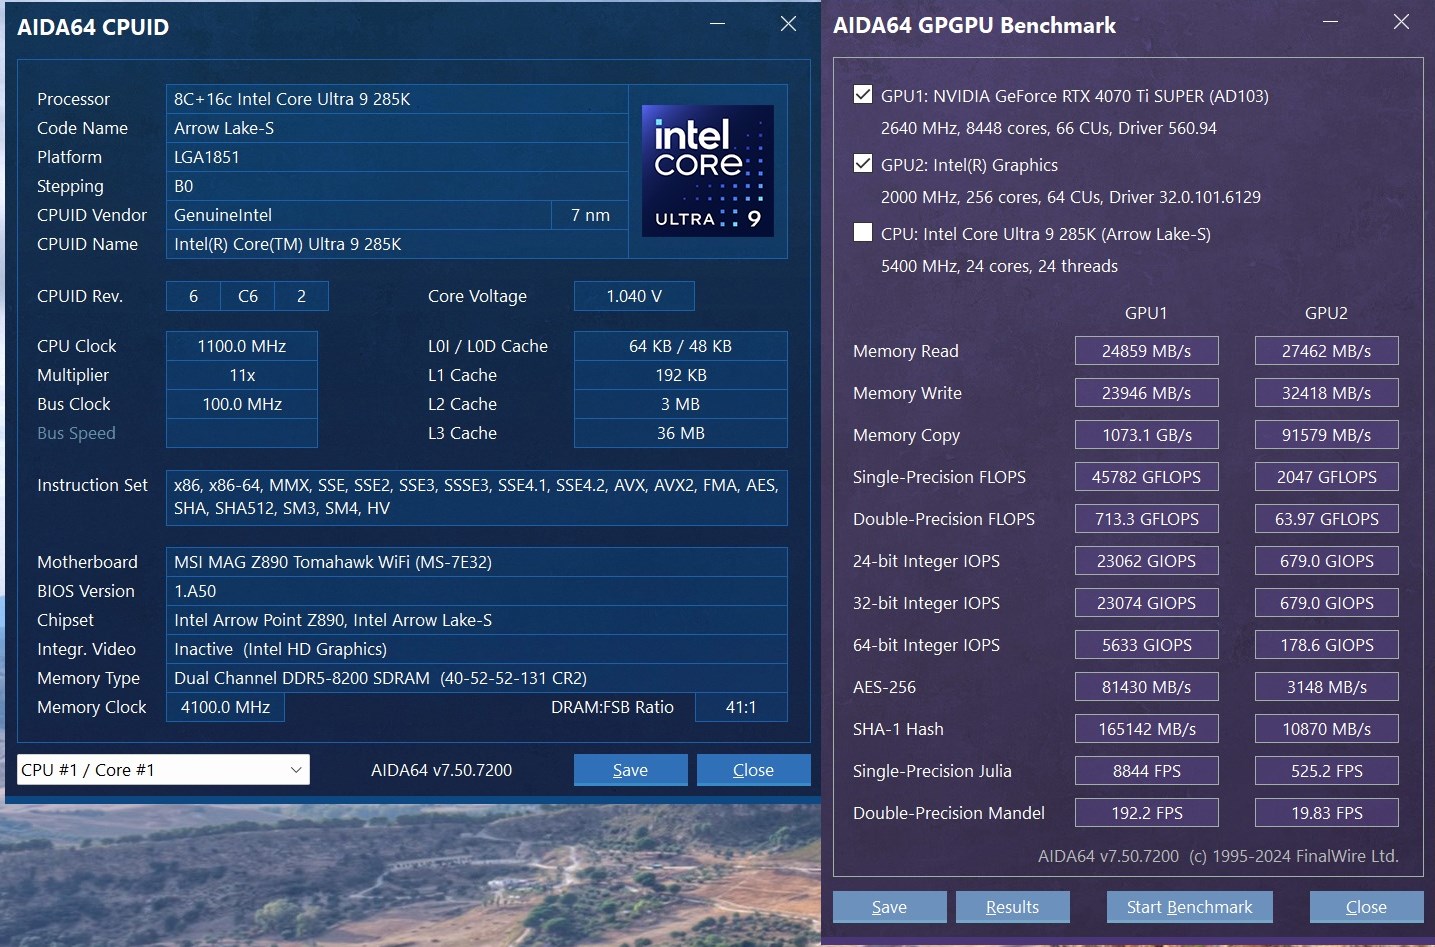Save the GPGPU Benchmark results
The height and width of the screenshot is (947, 1435).
889,907
